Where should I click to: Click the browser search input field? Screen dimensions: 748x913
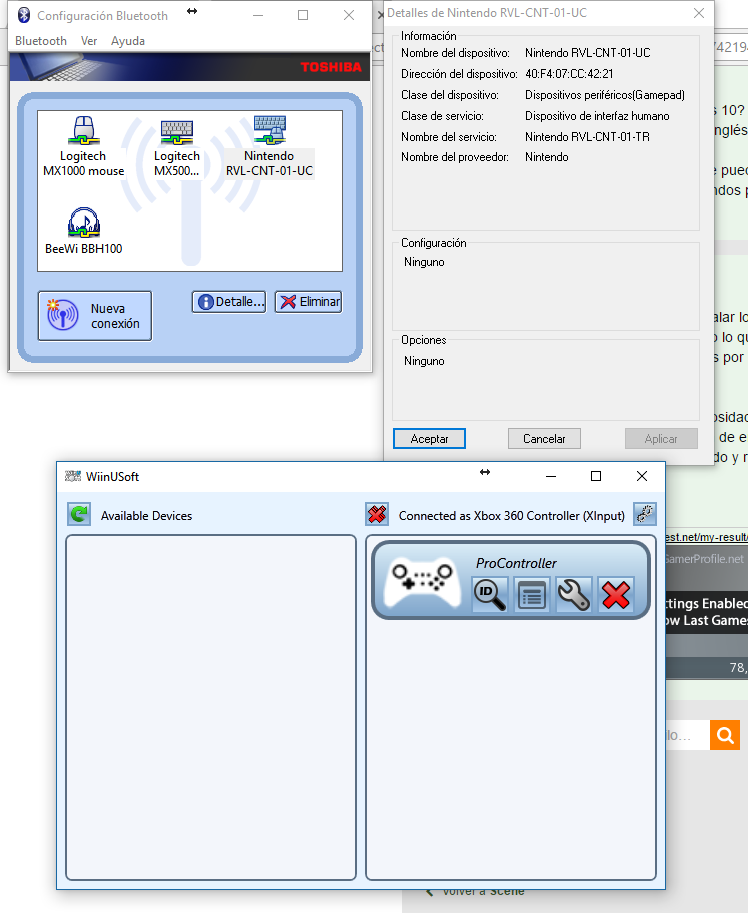click(687, 735)
